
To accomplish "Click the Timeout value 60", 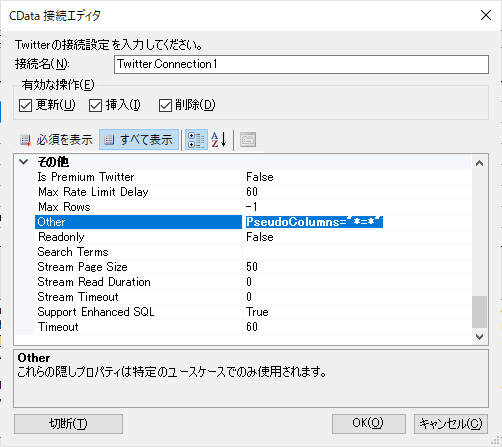I will click(x=357, y=327).
